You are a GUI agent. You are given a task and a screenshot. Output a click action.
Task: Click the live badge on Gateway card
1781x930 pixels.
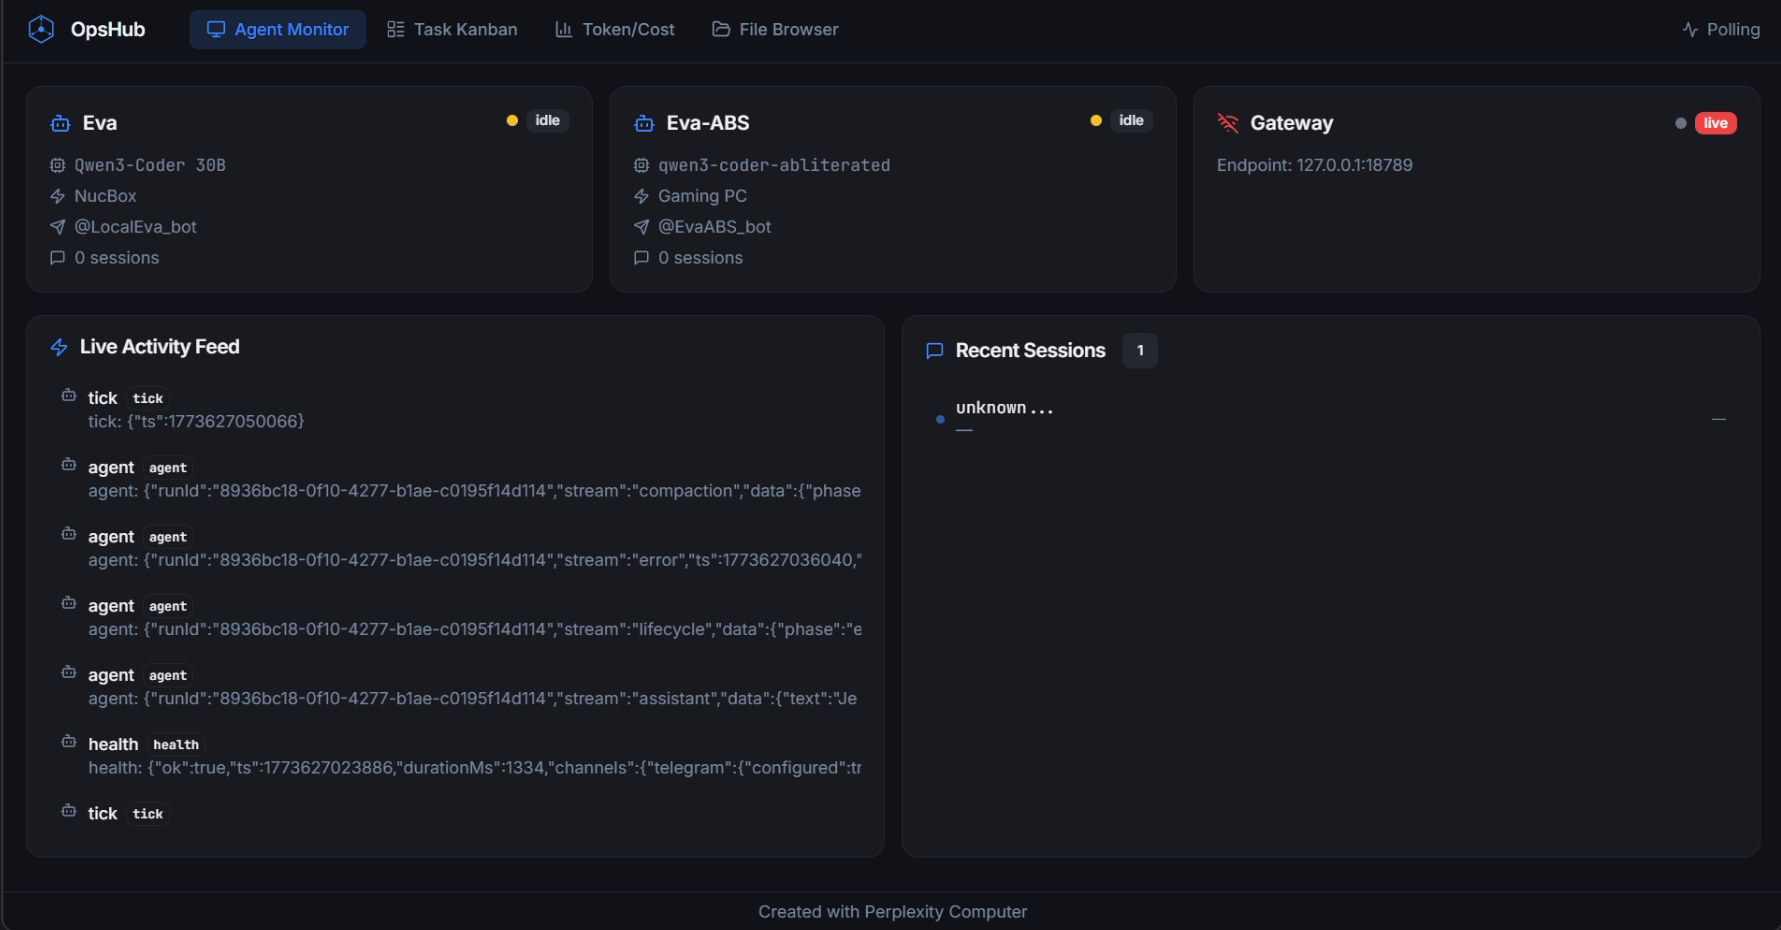point(1715,123)
